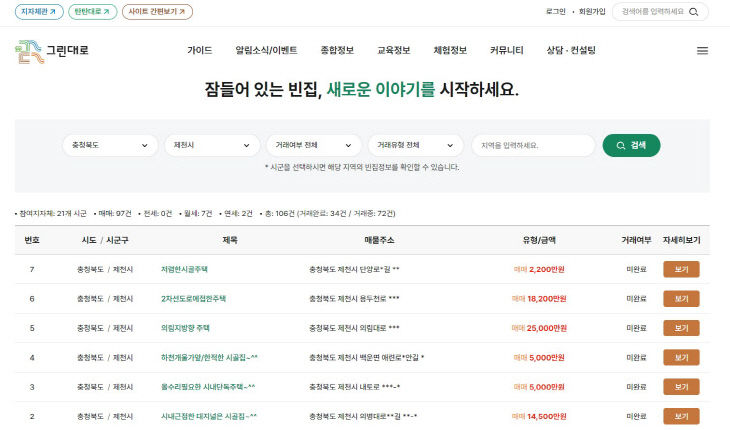Screen dimensions: 730x430
Task: Open the 가이드 menu
Action: pyautogui.click(x=200, y=50)
